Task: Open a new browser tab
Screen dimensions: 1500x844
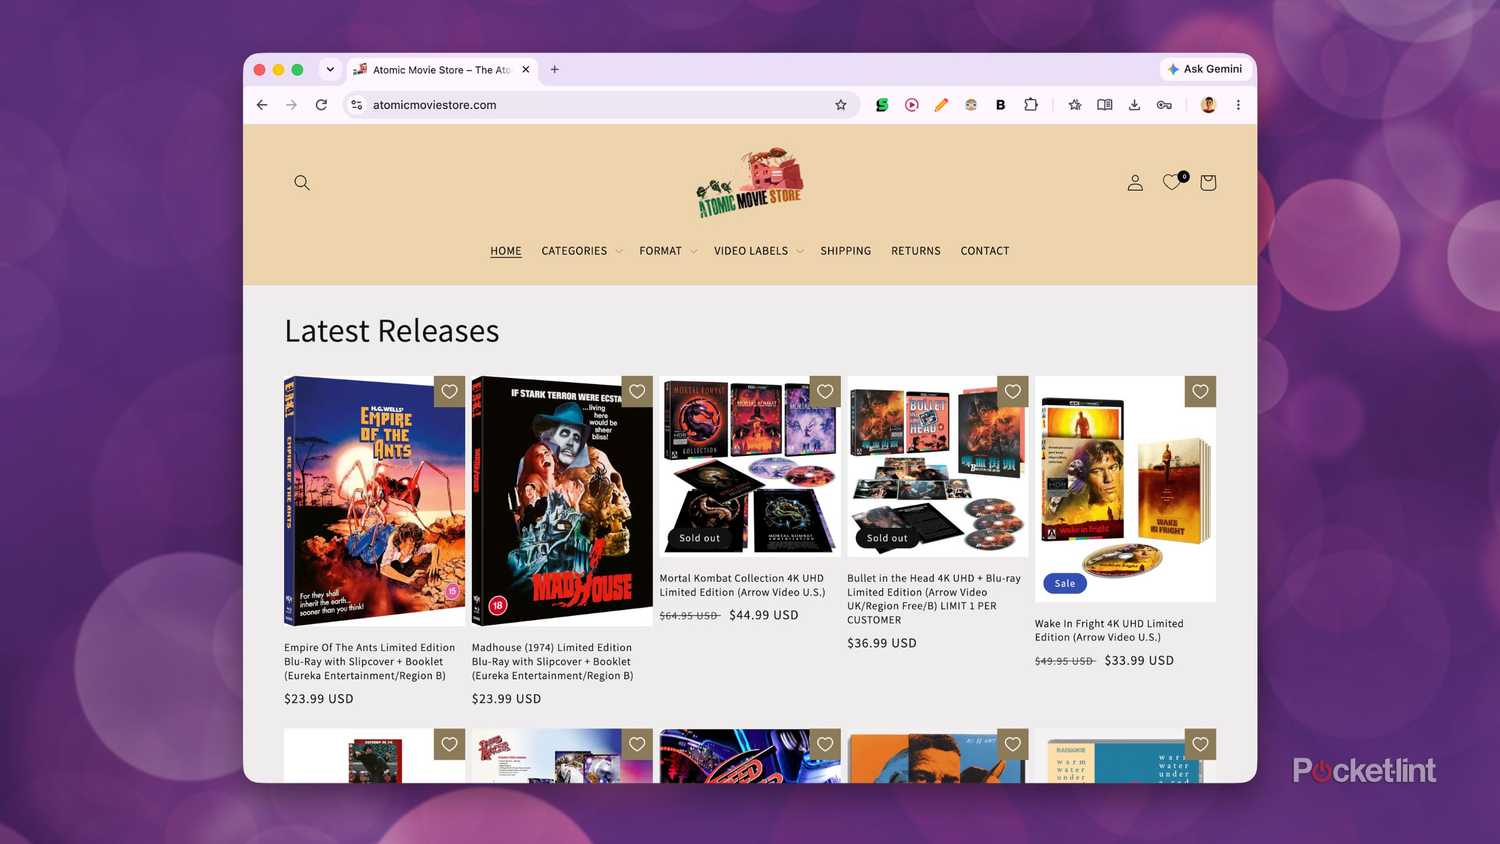Action: point(555,70)
